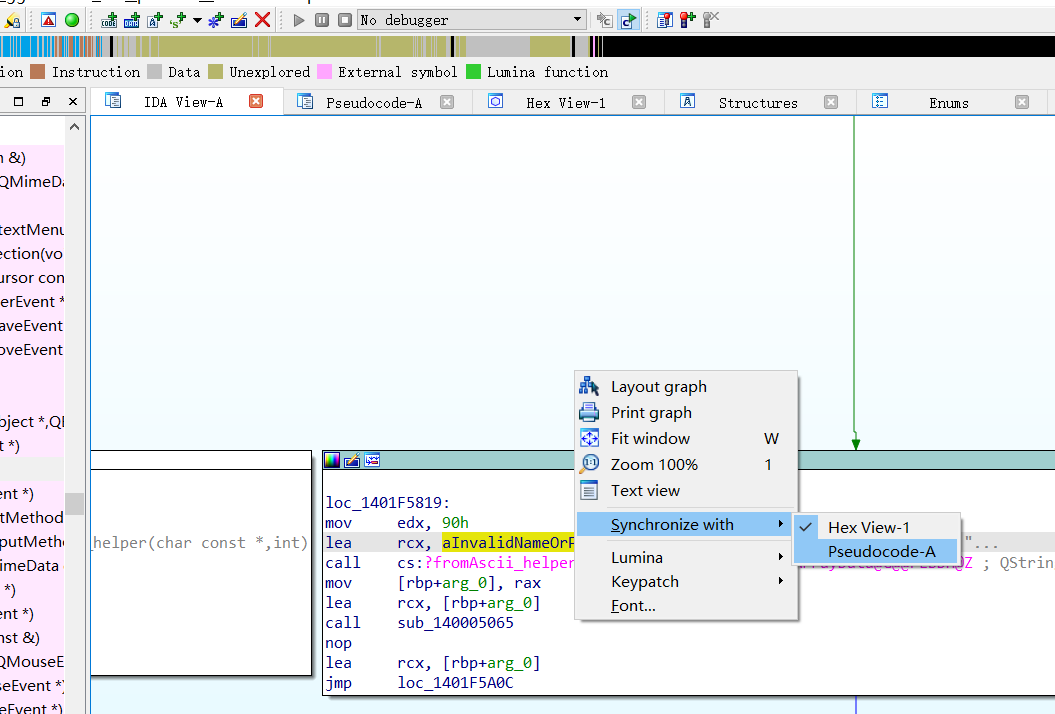Click the functions list scrollbar thumb
The image size is (1055, 714).
75,503
